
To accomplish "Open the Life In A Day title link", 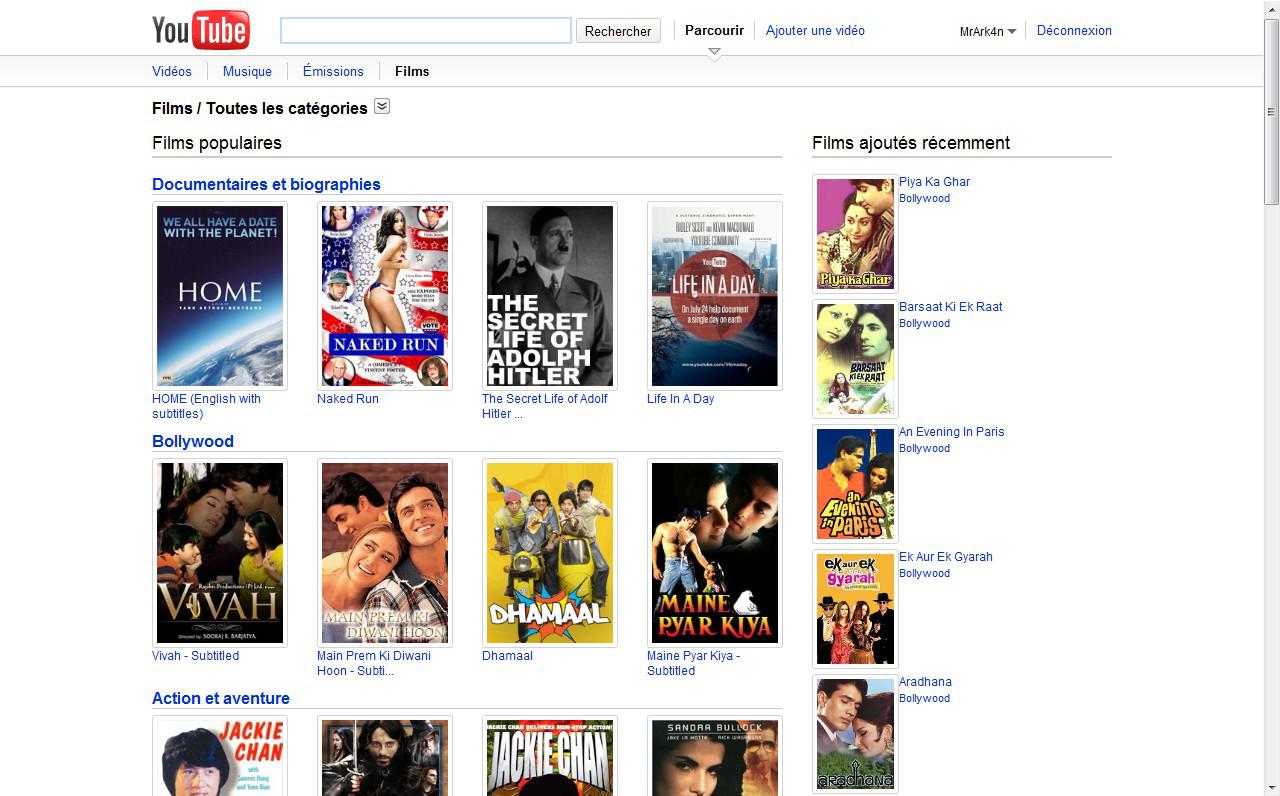I will click(681, 398).
